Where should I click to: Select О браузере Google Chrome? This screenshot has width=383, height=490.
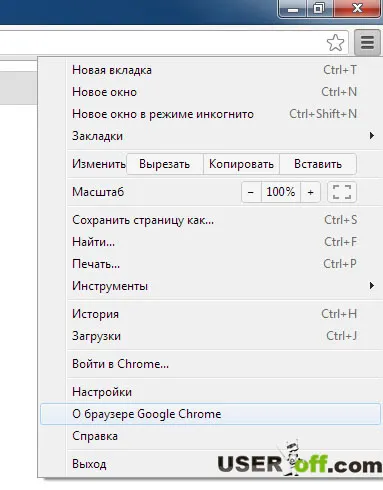point(210,414)
